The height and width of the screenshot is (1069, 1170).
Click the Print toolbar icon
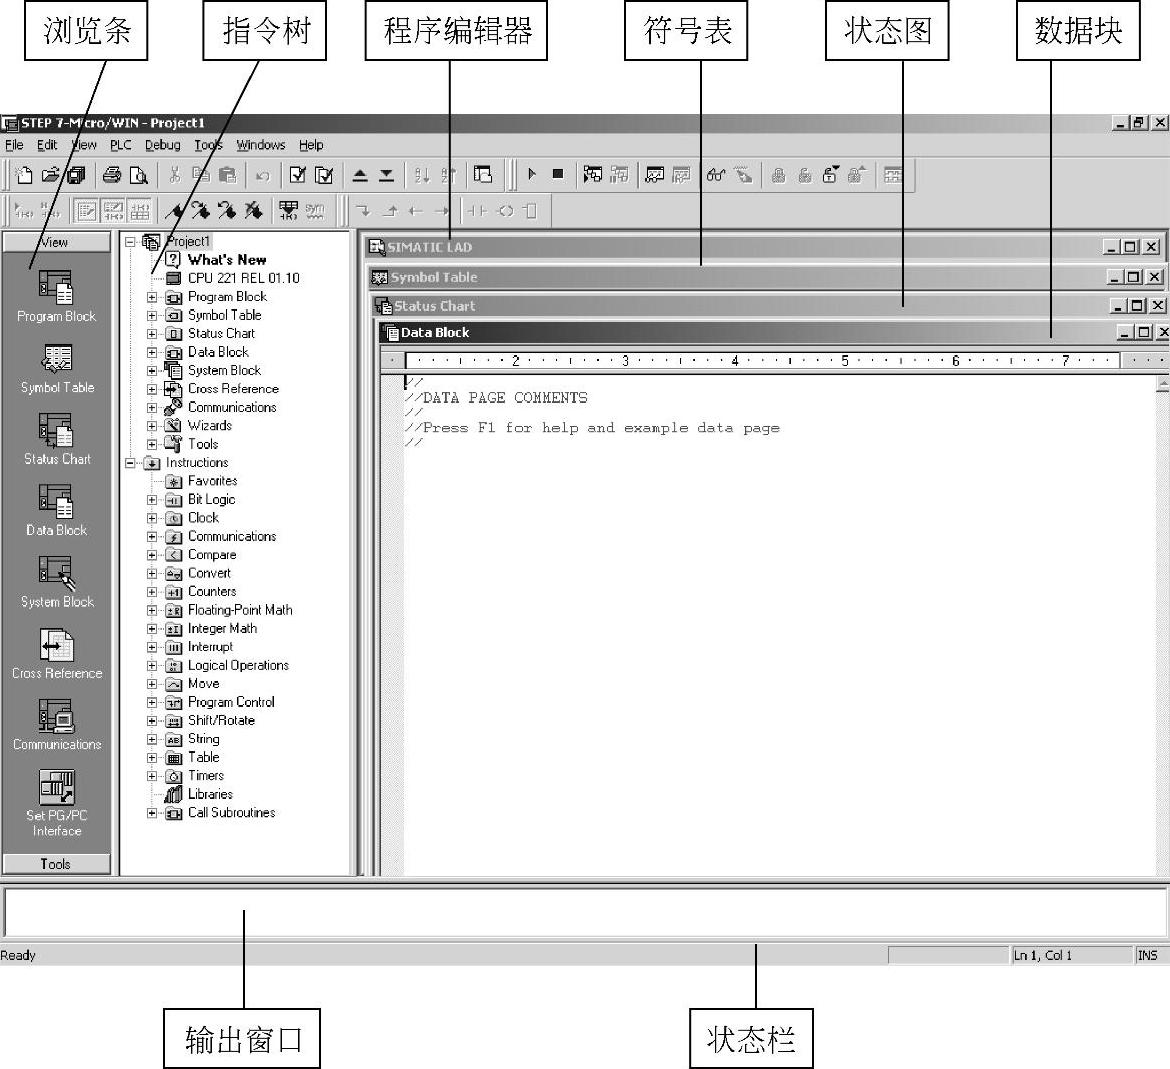tap(112, 175)
